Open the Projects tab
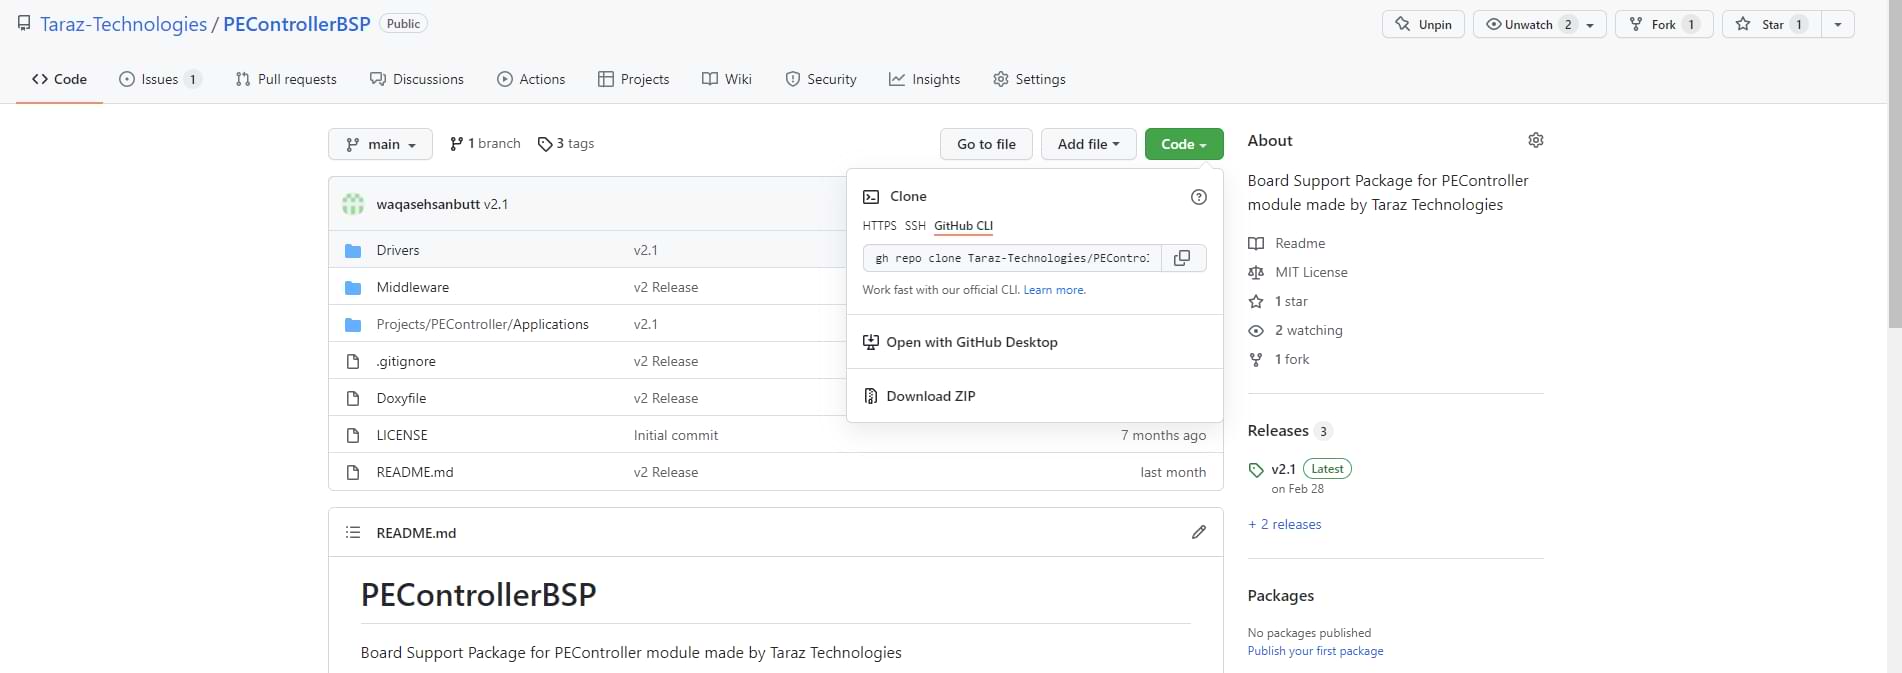Screen dimensions: 1902x673 click(x=634, y=79)
